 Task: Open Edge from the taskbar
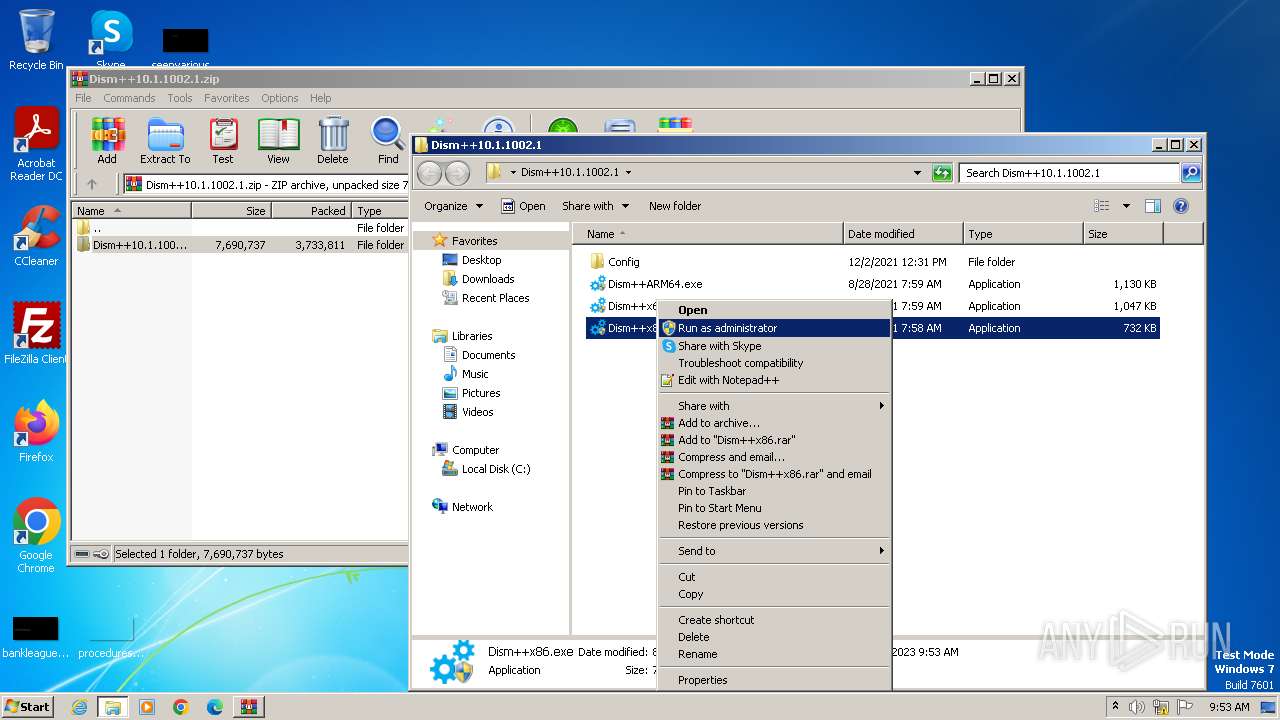[215, 707]
